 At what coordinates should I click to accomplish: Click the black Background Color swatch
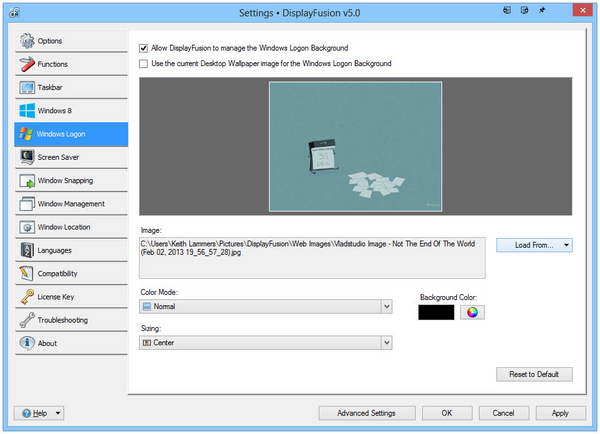(436, 312)
